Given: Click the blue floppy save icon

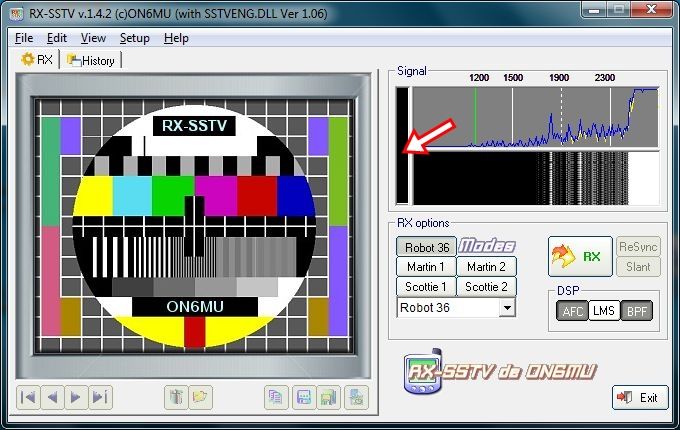Looking at the screenshot, I should coord(304,397).
